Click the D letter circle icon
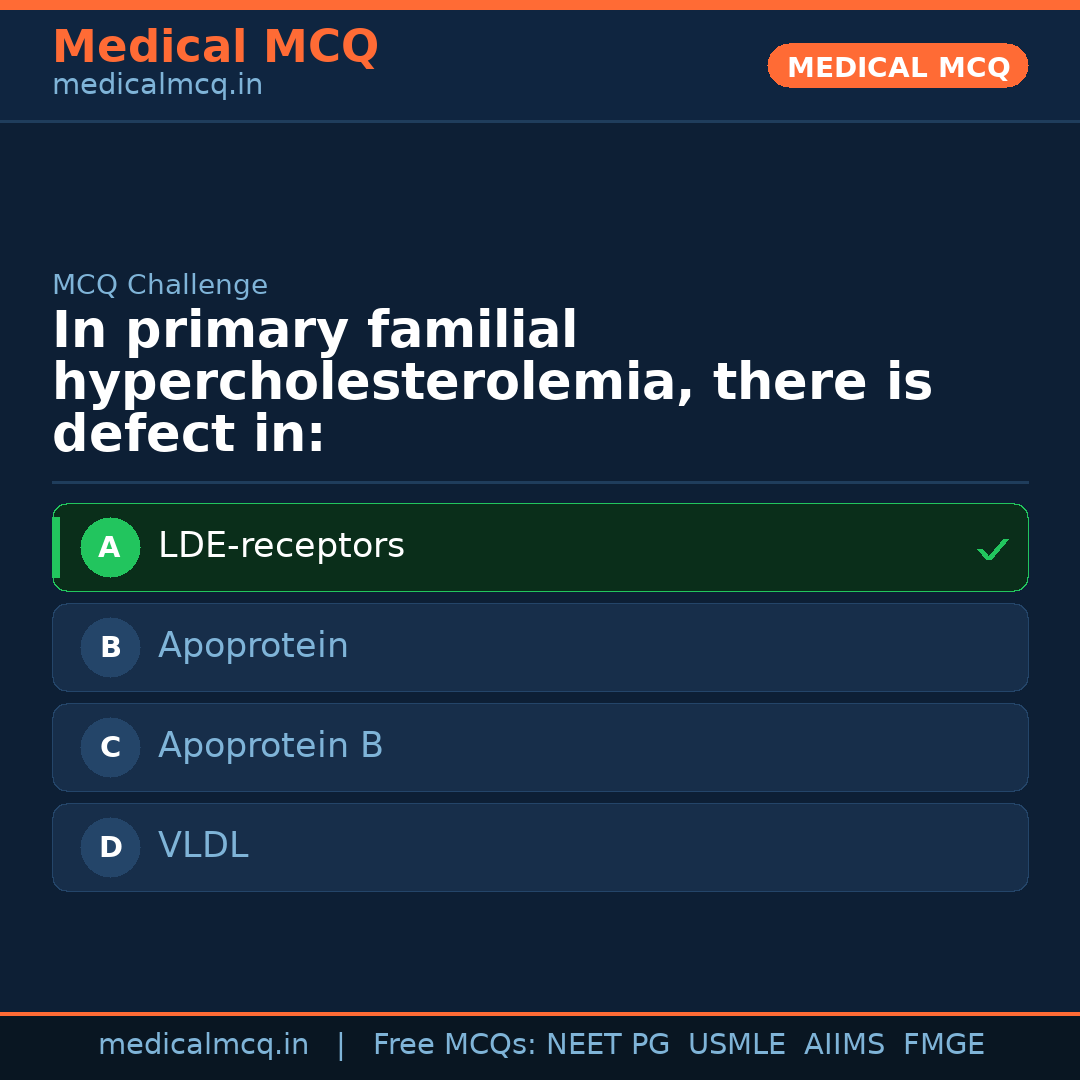The image size is (1080, 1080). 110,847
